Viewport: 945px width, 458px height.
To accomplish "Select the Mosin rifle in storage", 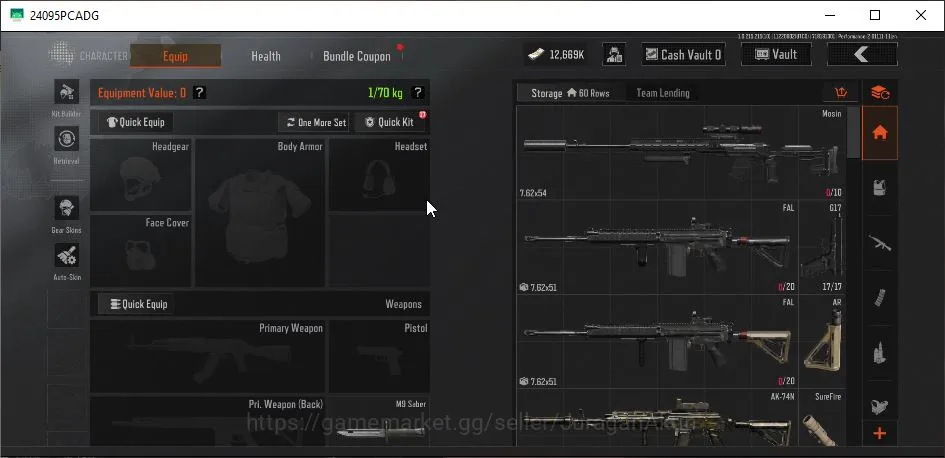I will 680,153.
